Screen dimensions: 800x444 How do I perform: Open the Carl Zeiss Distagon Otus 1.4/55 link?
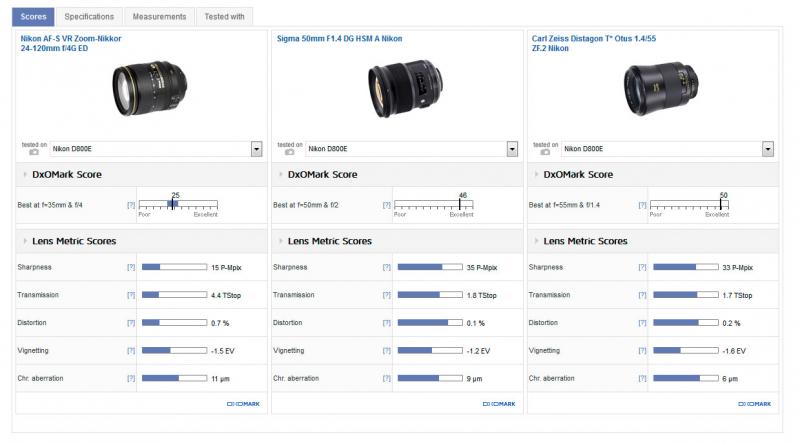tap(593, 43)
